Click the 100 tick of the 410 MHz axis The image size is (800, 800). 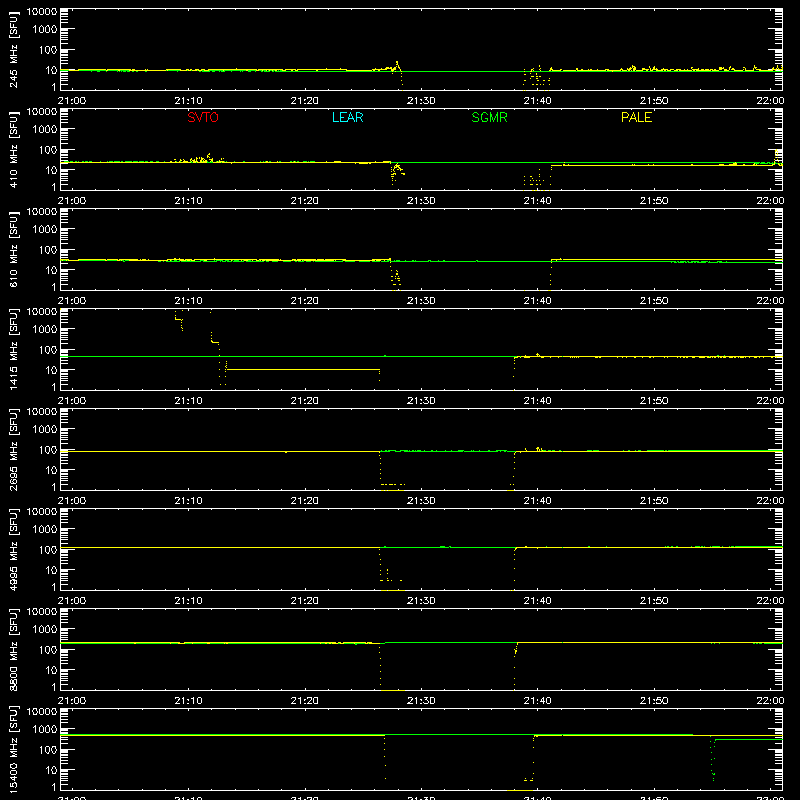pos(48,150)
